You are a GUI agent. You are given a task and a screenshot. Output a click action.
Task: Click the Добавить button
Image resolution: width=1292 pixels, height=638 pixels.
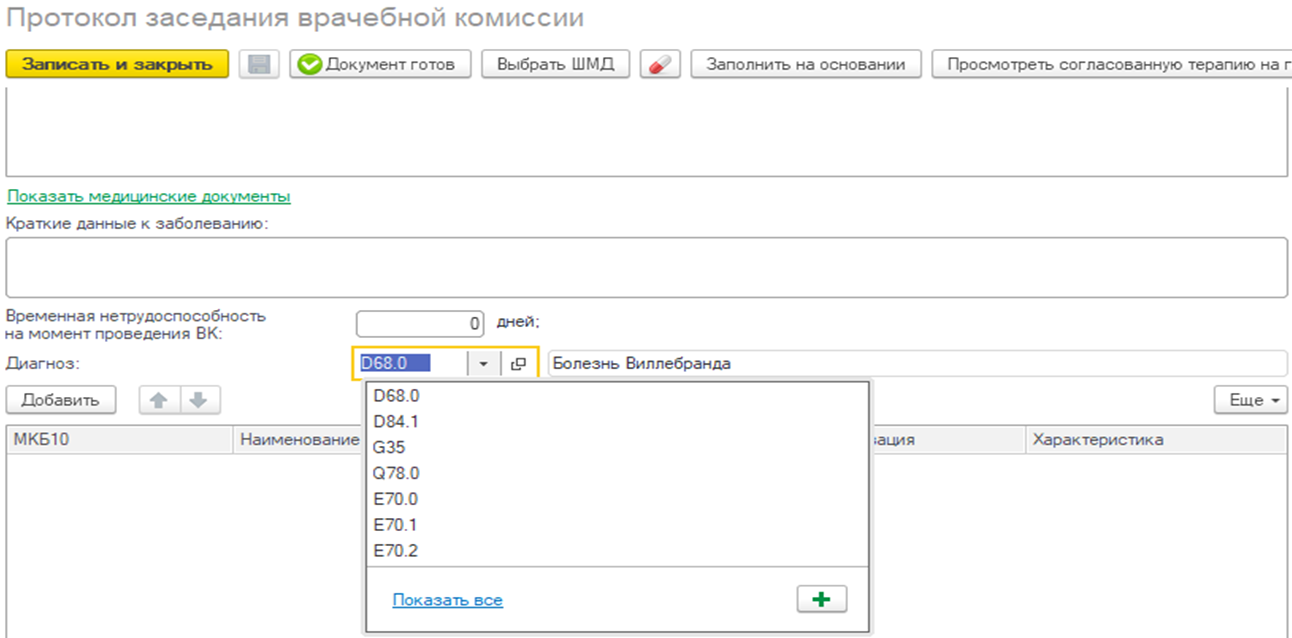click(61, 400)
